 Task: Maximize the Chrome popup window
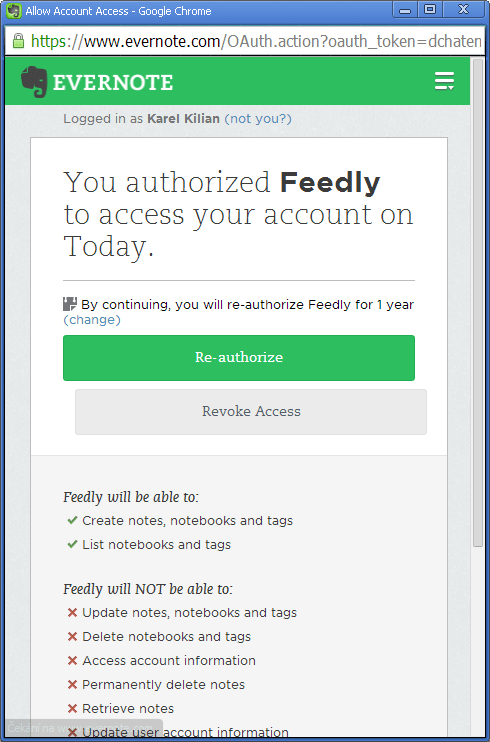click(430, 9)
